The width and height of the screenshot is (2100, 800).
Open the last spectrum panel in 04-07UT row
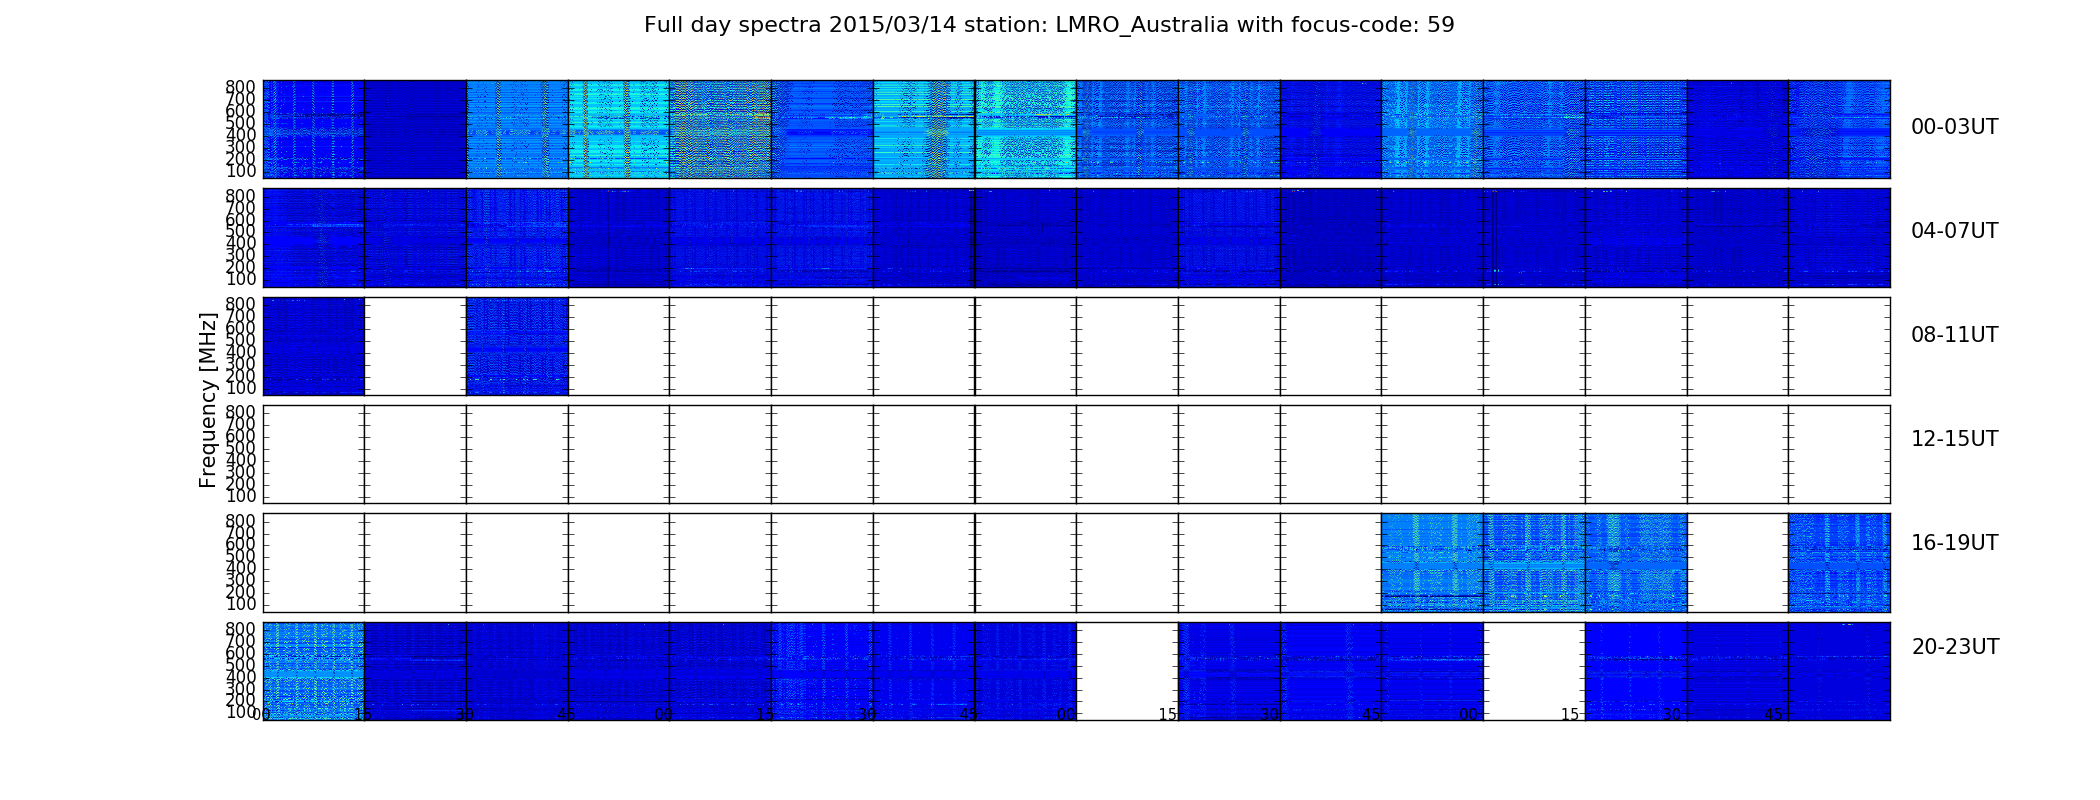pyautogui.click(x=1839, y=238)
